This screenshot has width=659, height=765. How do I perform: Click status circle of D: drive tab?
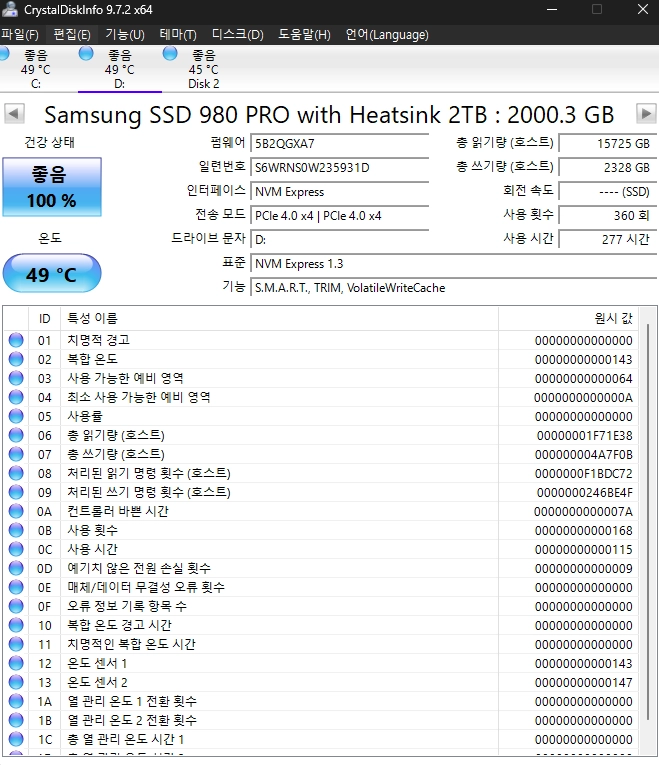pos(86,54)
